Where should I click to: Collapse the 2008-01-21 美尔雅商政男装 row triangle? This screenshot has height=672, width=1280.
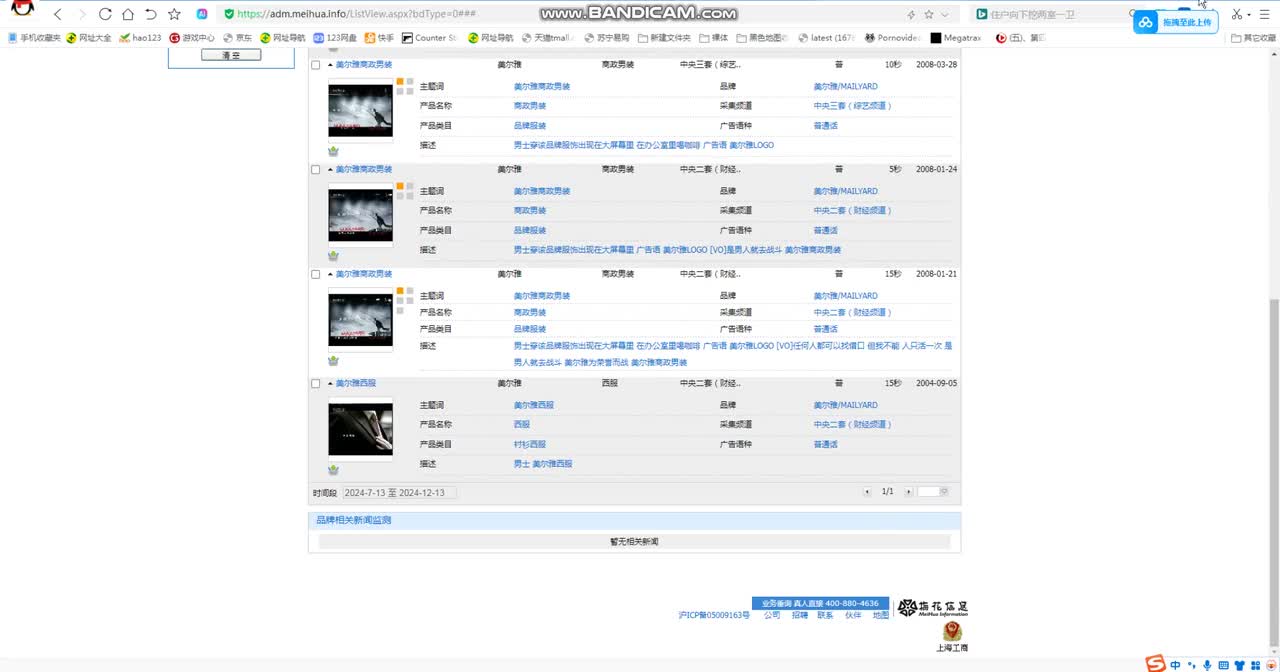pos(330,274)
